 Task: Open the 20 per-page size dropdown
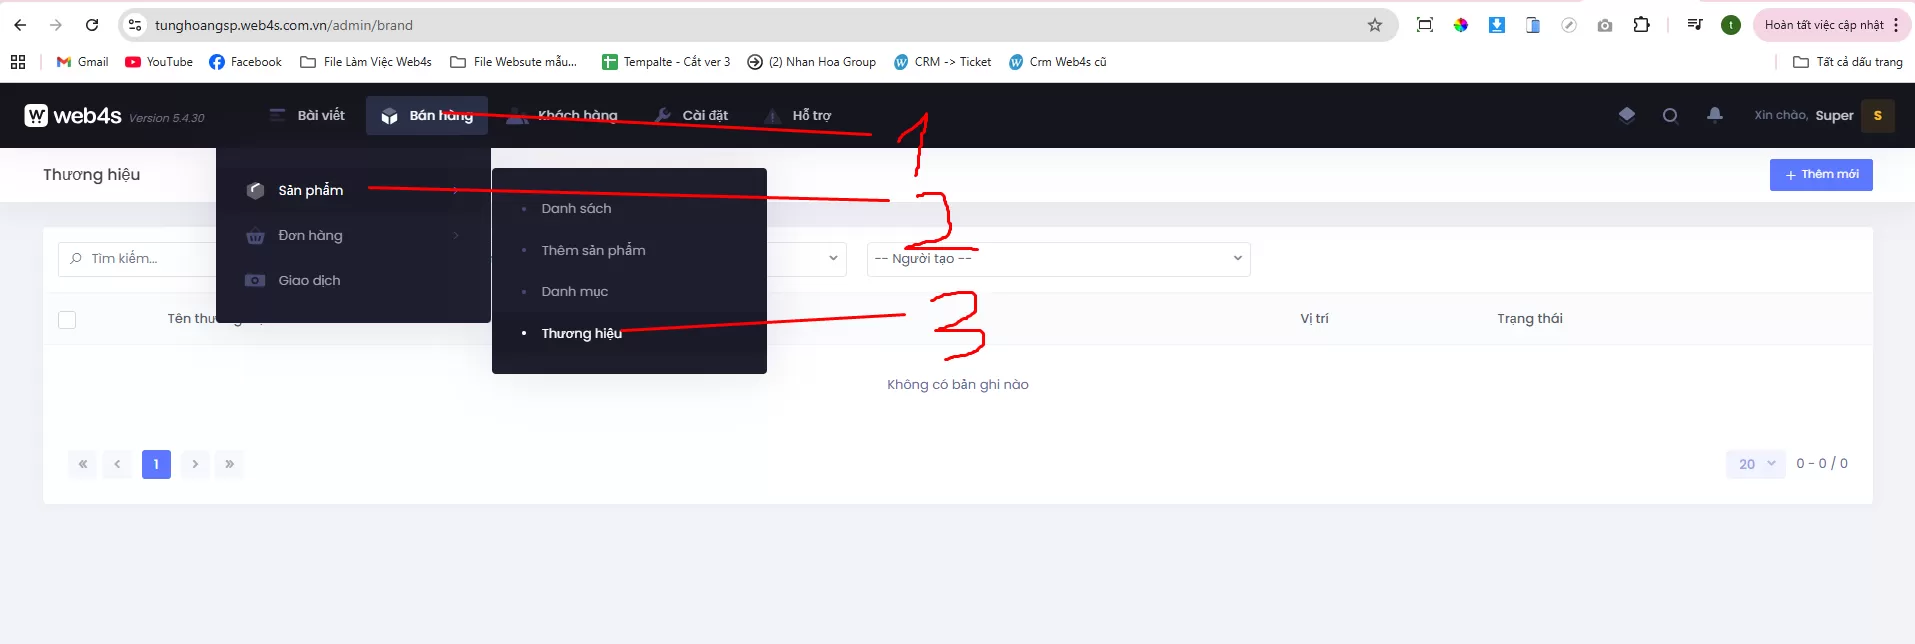point(1755,464)
